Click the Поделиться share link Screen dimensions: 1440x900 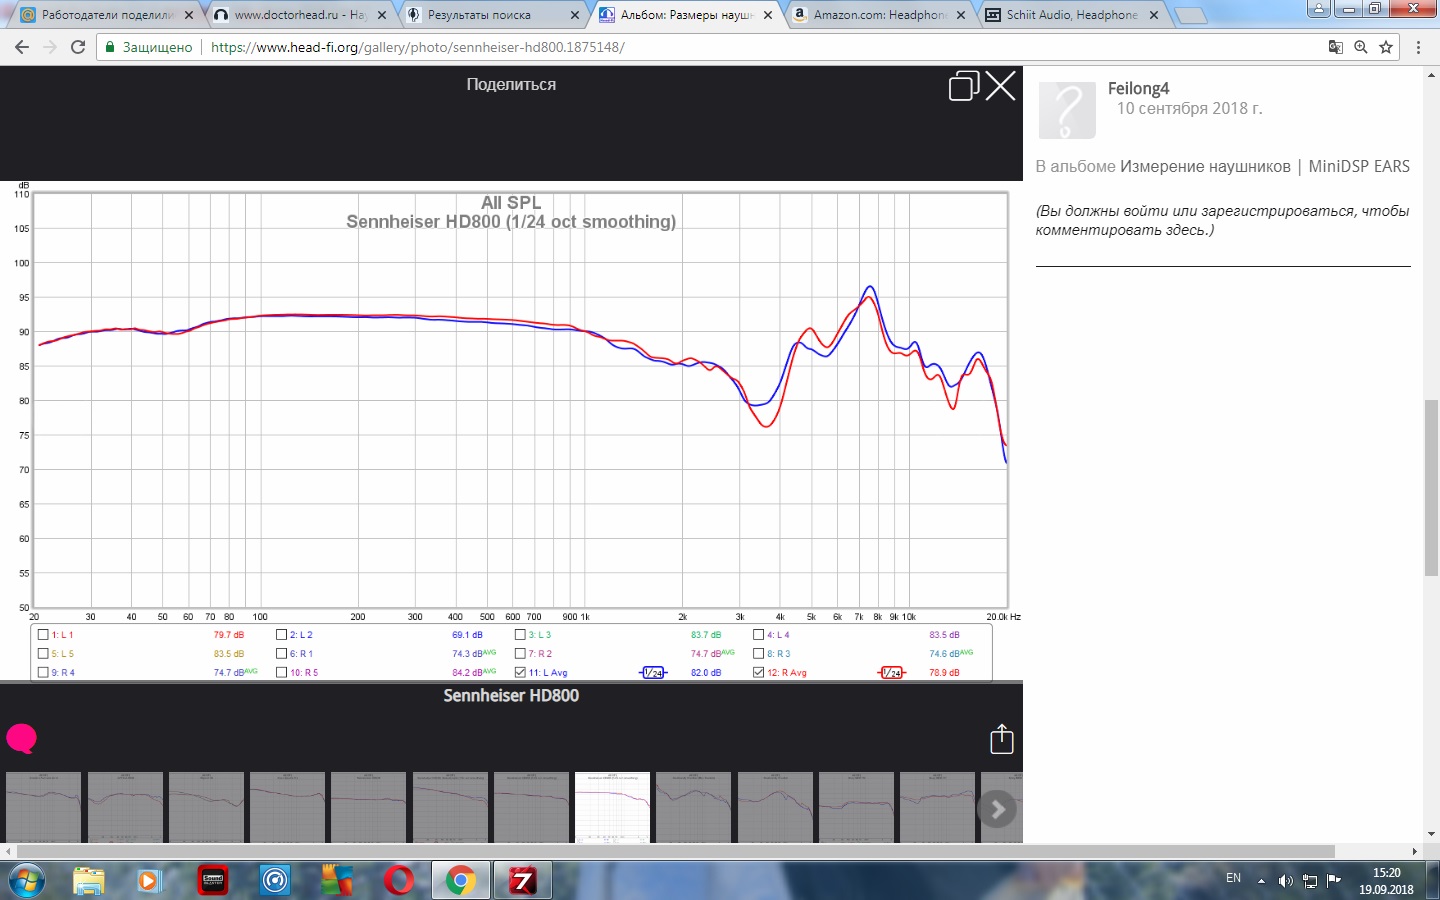point(511,85)
